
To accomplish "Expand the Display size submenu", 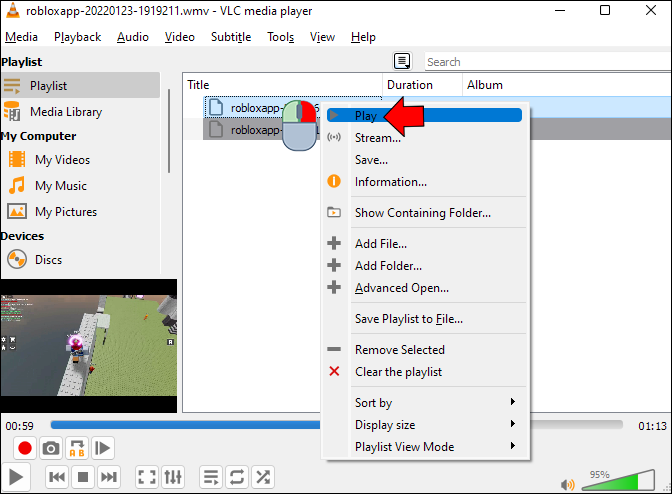I will (424, 425).
